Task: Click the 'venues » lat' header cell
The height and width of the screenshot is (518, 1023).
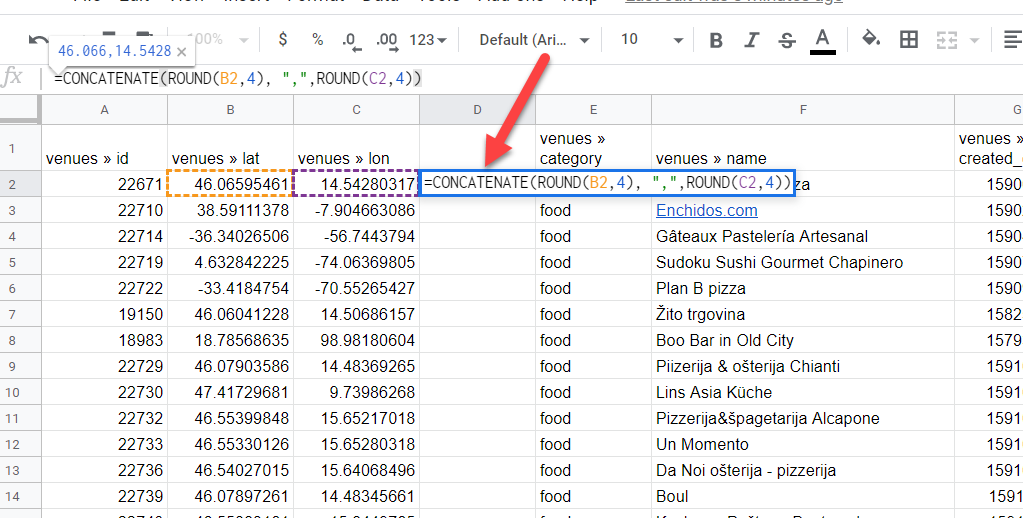Action: pos(230,148)
